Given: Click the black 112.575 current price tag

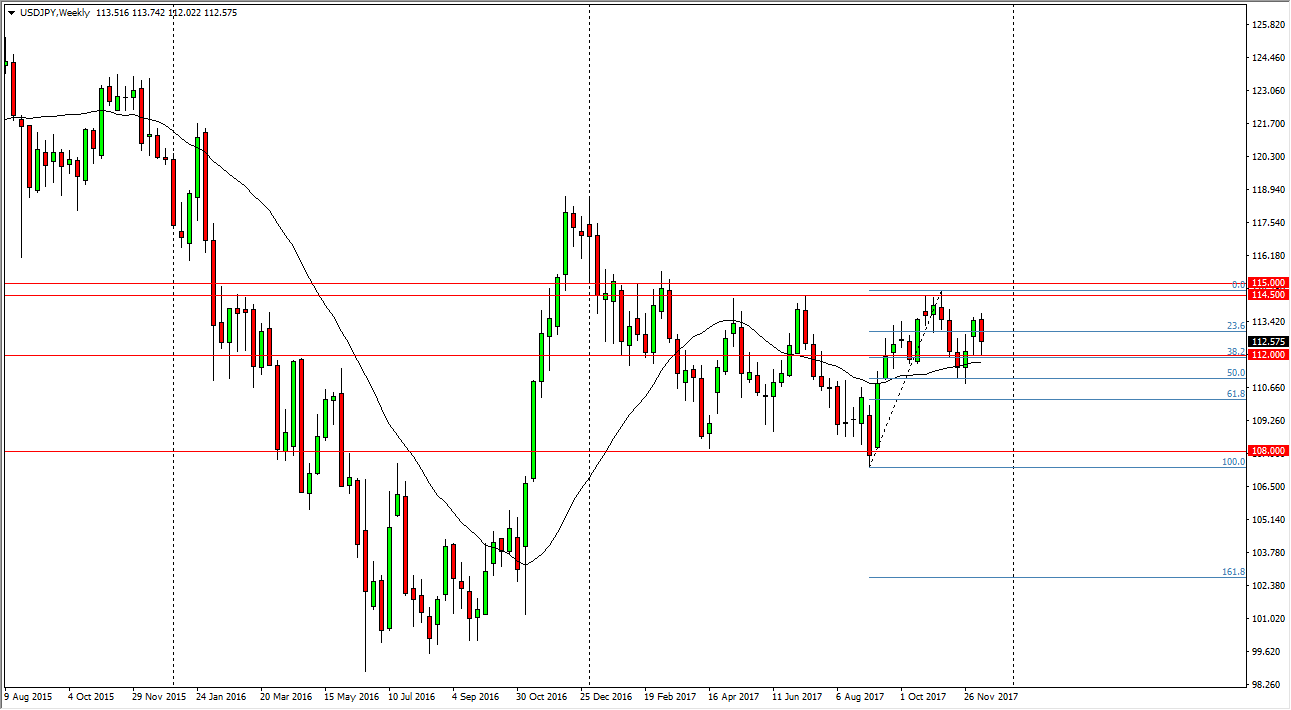Looking at the screenshot, I should click(x=1266, y=341).
